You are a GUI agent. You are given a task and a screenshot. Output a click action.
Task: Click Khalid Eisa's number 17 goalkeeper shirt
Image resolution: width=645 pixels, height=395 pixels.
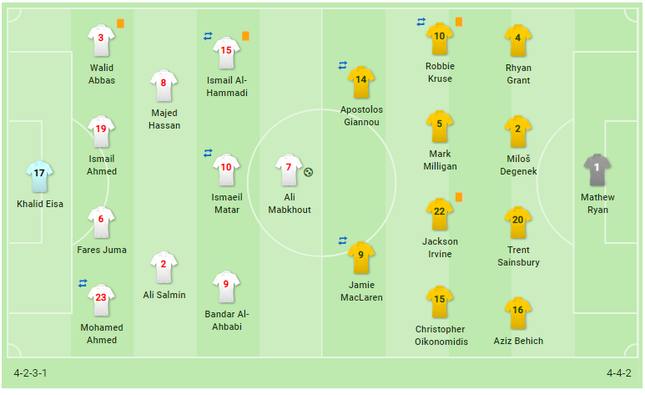coord(39,177)
